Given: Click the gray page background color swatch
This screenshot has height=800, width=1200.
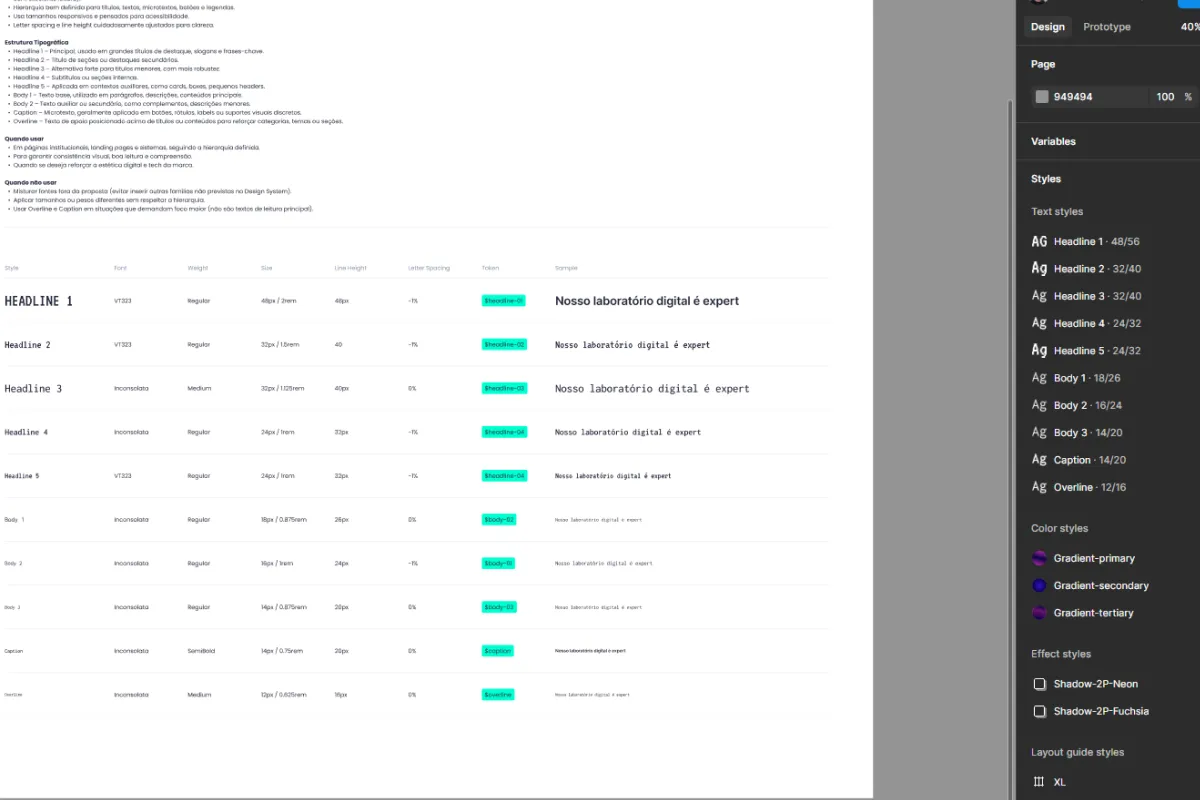Looking at the screenshot, I should pyautogui.click(x=1041, y=96).
